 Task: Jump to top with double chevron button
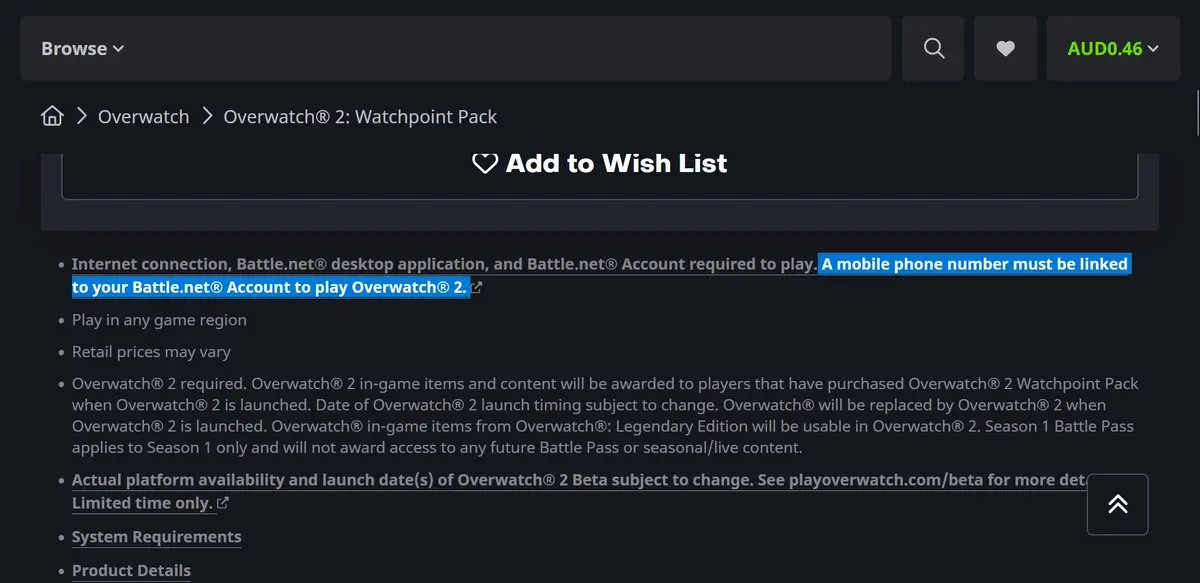pos(1118,504)
